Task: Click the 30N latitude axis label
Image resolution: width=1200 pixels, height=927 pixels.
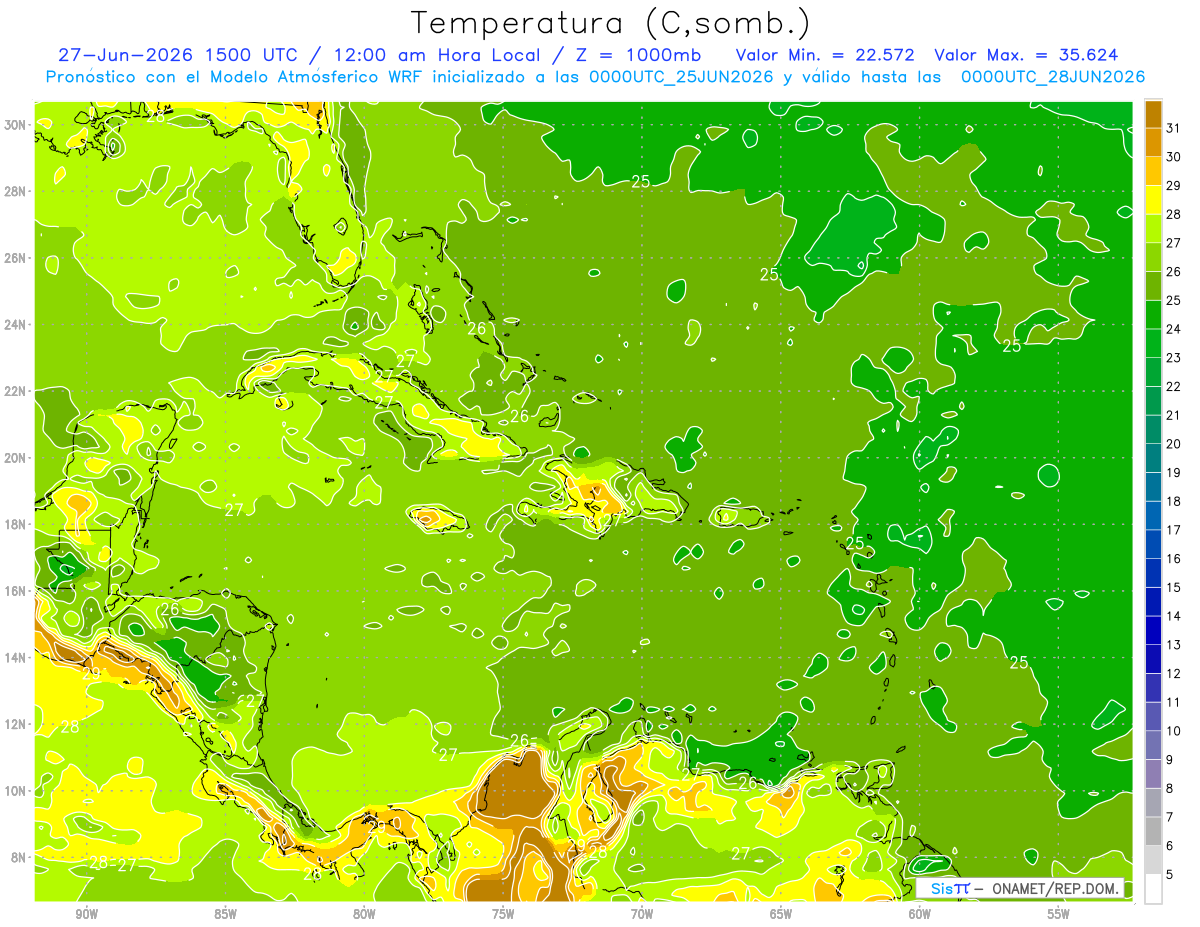Action: pyautogui.click(x=16, y=125)
